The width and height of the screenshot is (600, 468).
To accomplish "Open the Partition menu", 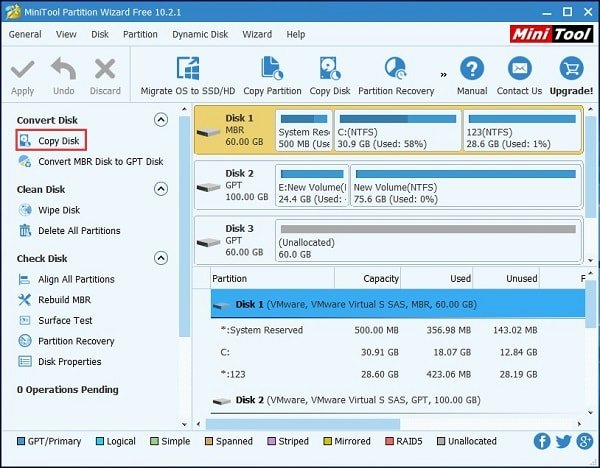I will 140,34.
